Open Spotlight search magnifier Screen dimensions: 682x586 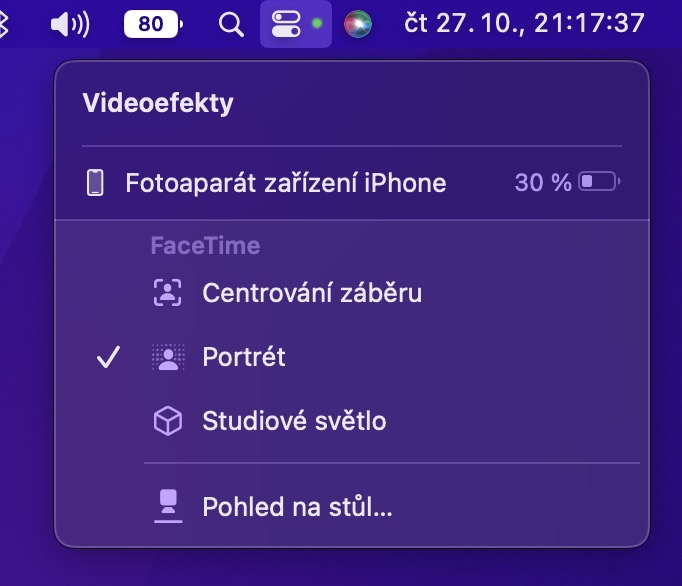(231, 24)
